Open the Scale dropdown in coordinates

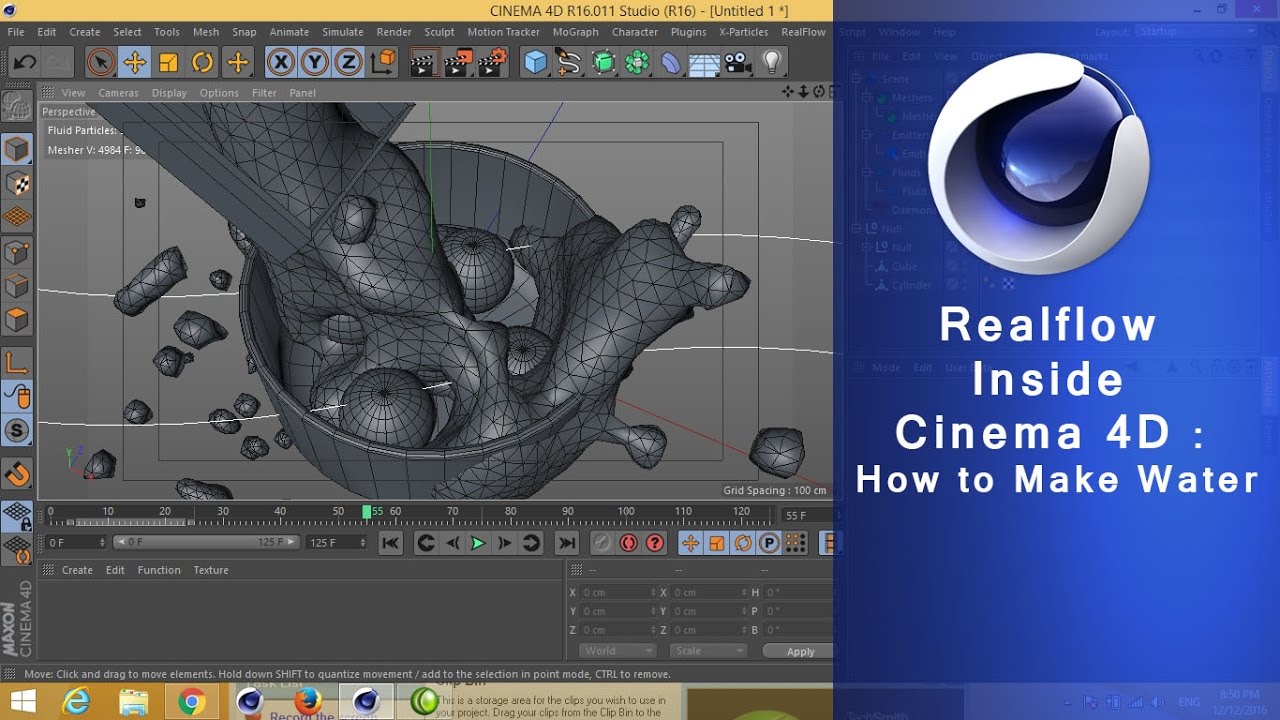pyautogui.click(x=708, y=651)
